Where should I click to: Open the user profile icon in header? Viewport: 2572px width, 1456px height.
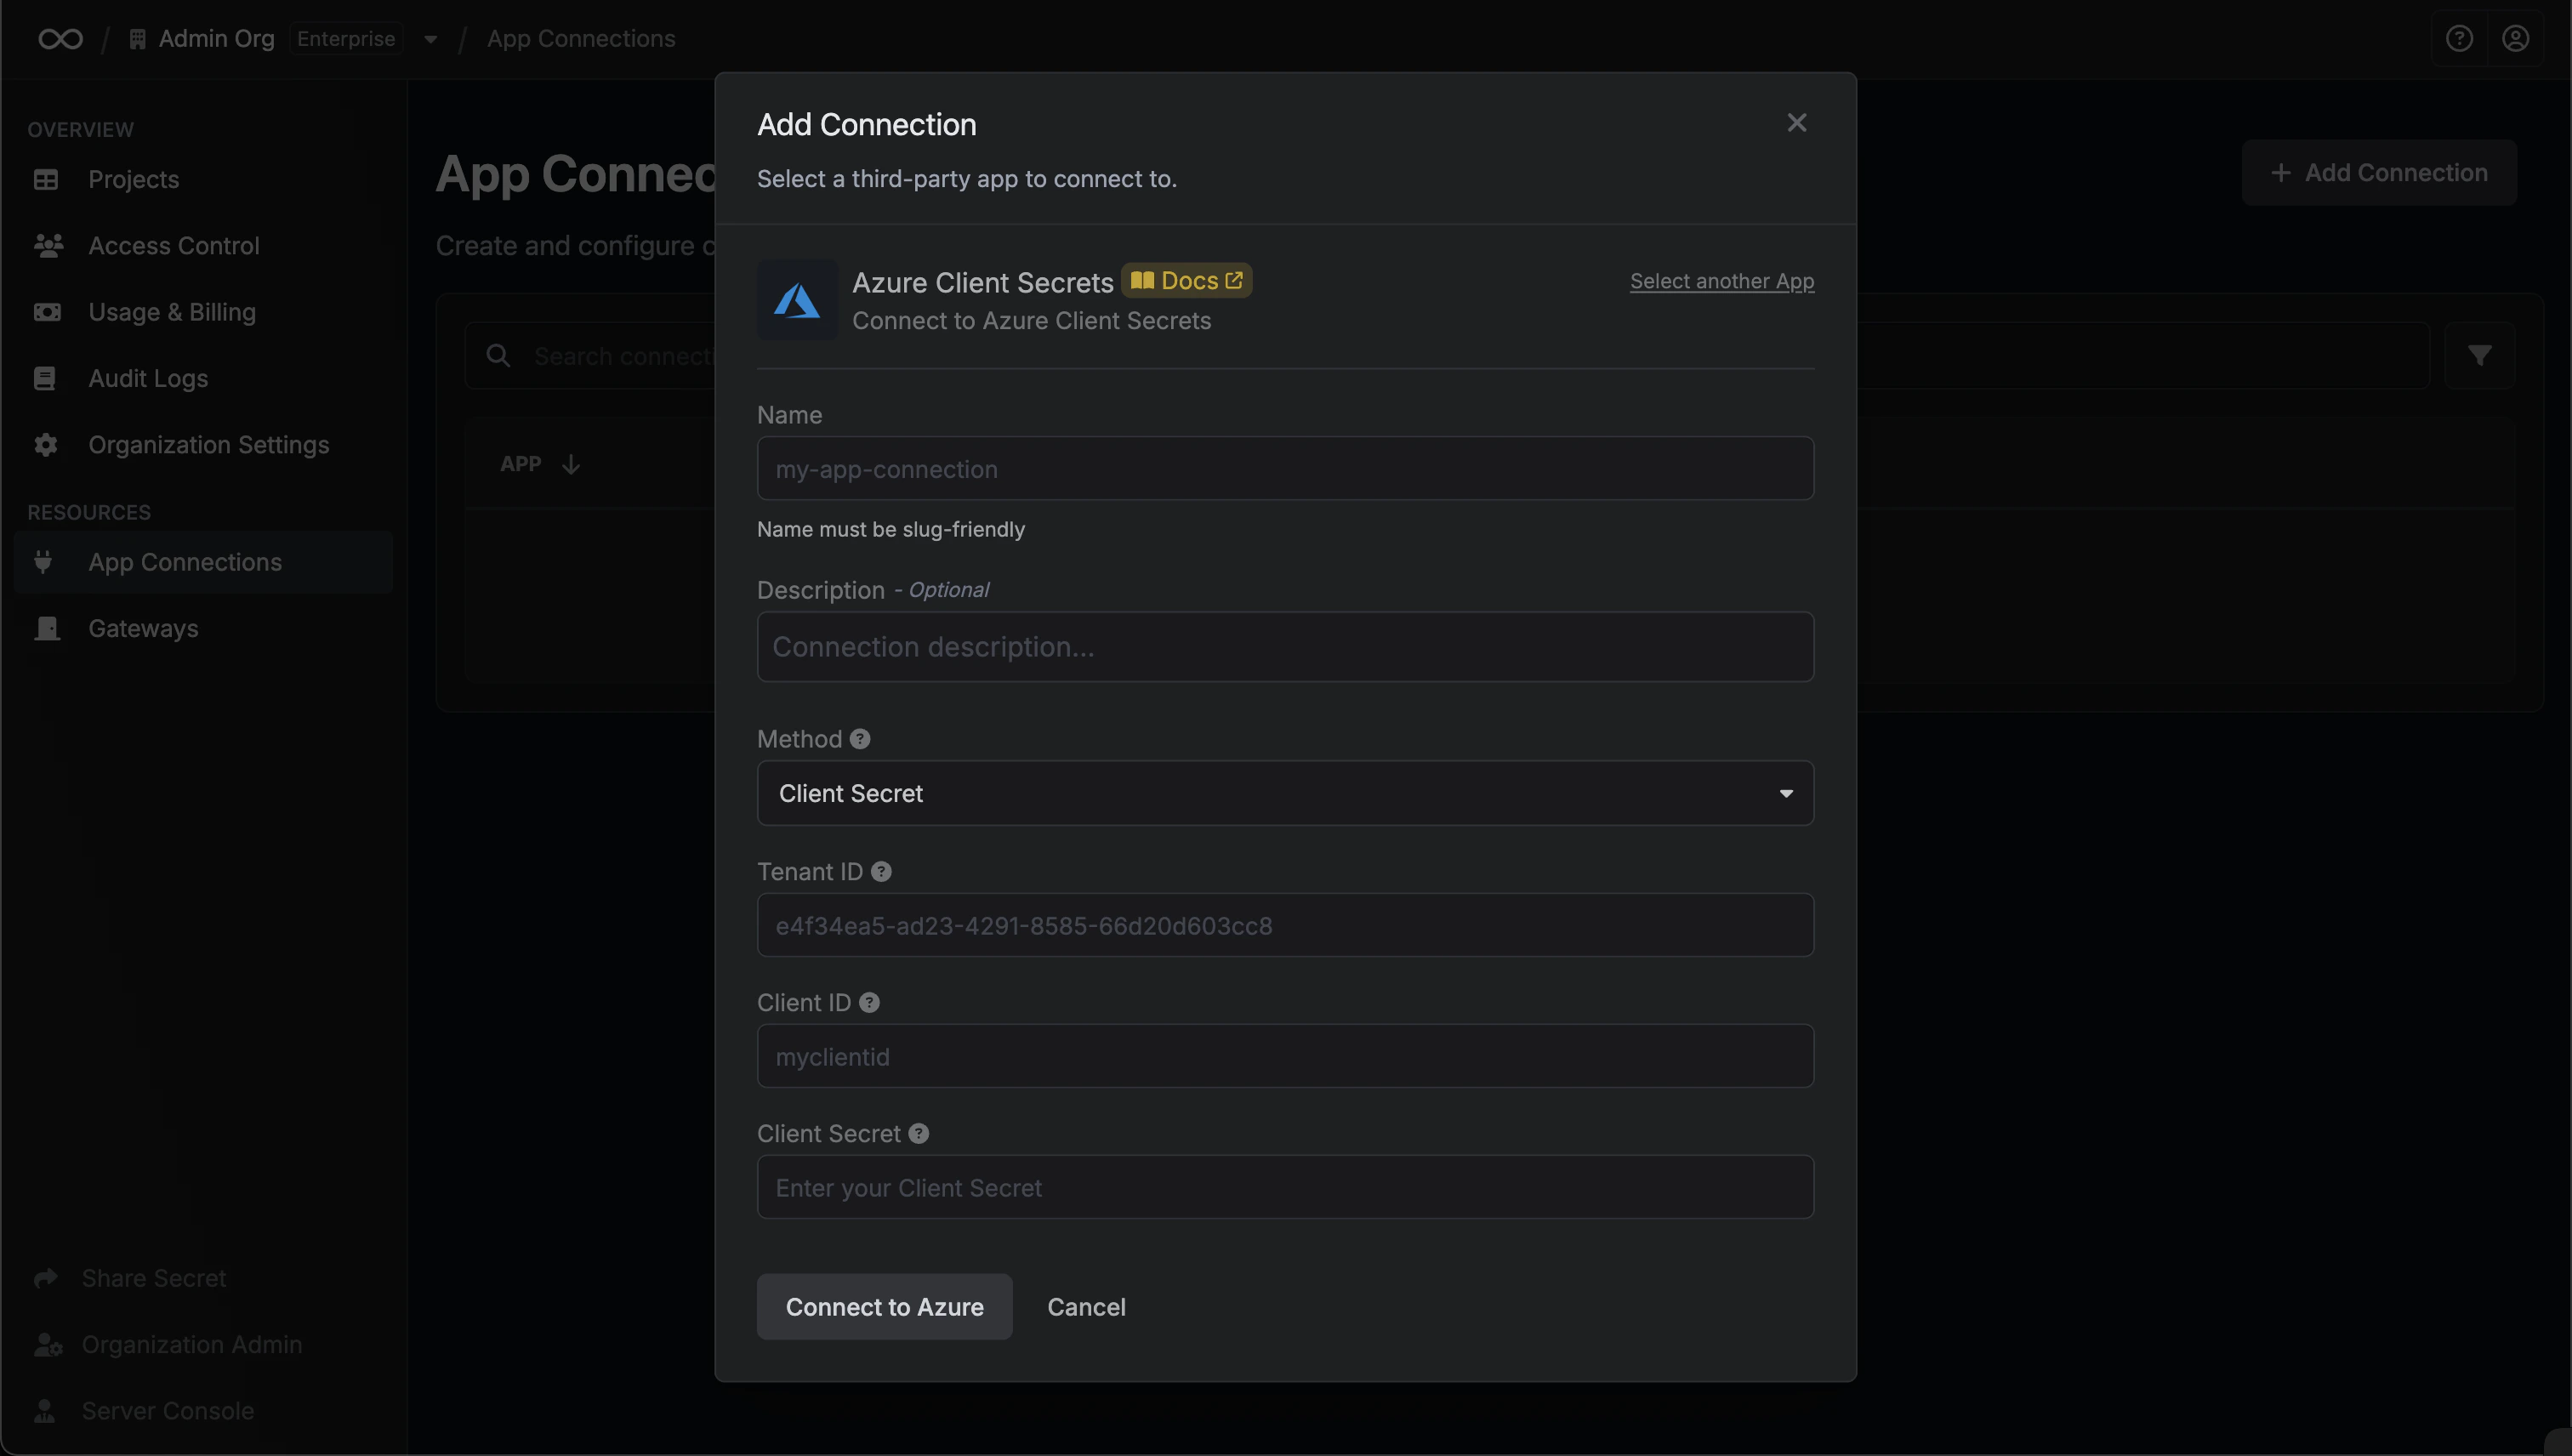[x=2515, y=39]
